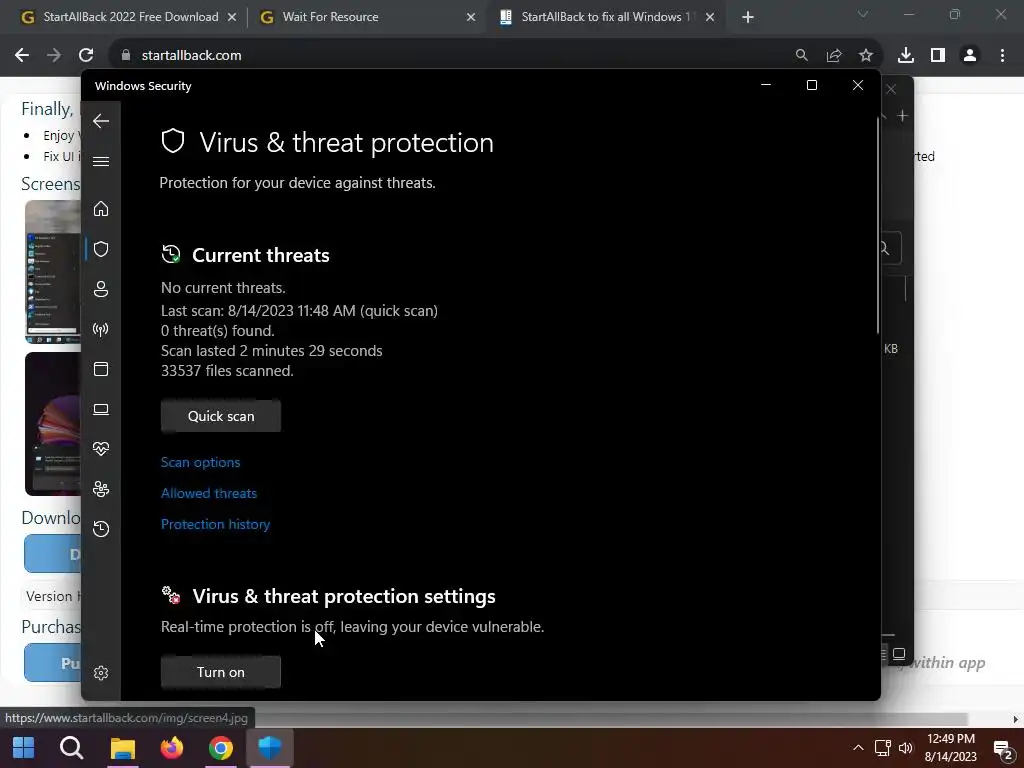
Task: Open Chrome three-dot menu
Action: coord(1002,56)
